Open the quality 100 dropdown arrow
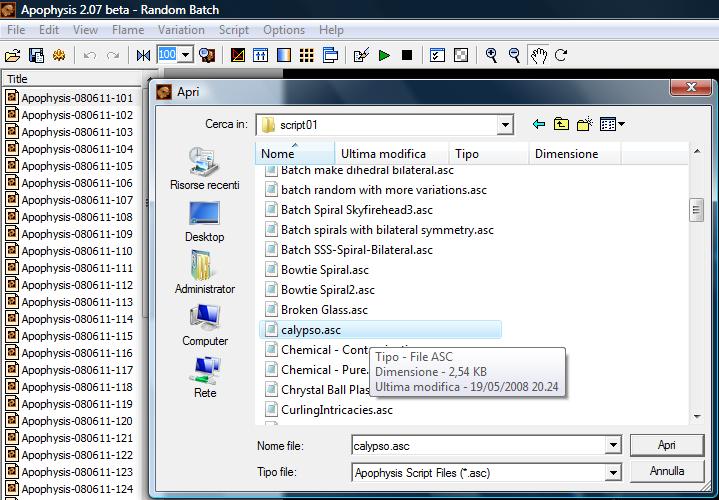This screenshot has height=500, width=719. tap(185, 56)
